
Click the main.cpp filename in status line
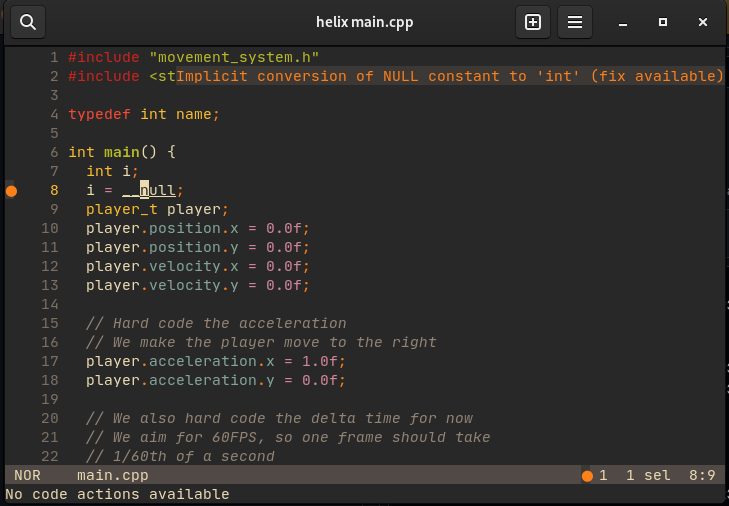tap(113, 475)
